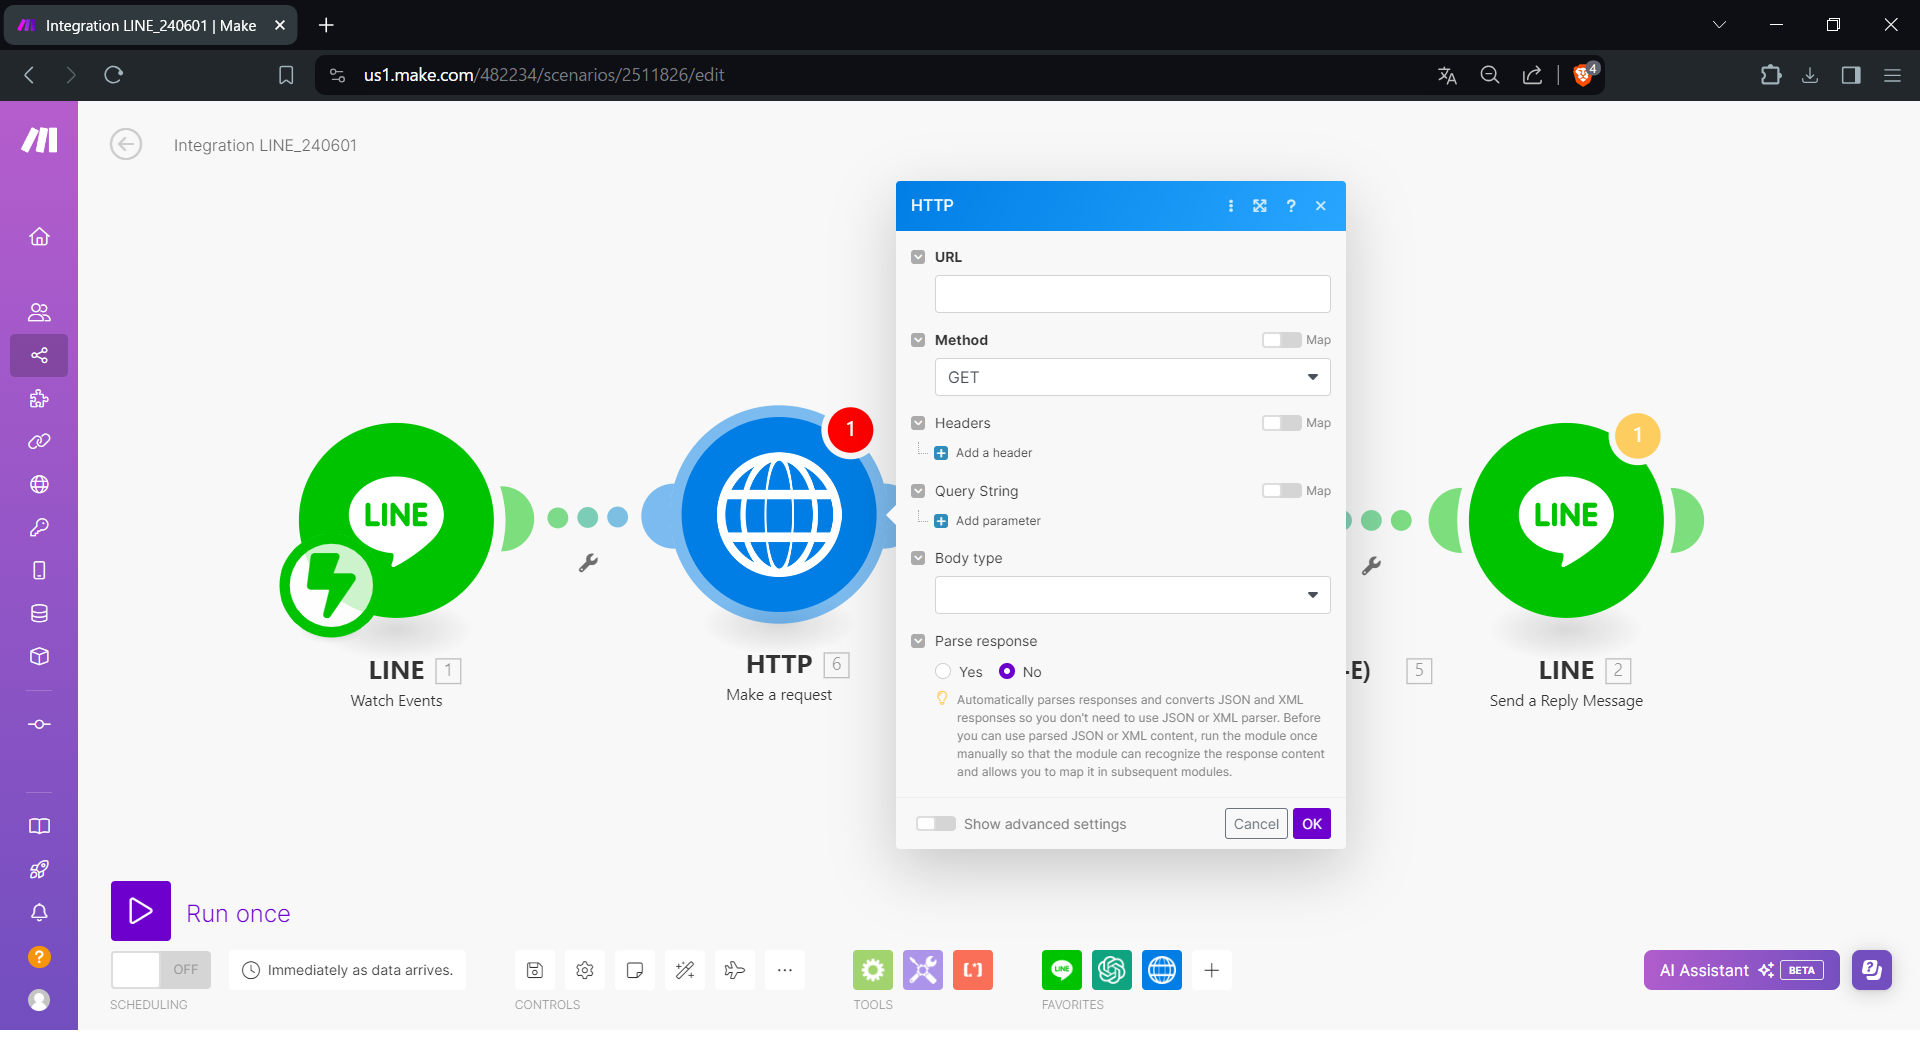Open the Webhooks globe icon in sidebar
Image resolution: width=1920 pixels, height=1040 pixels.
coord(39,484)
